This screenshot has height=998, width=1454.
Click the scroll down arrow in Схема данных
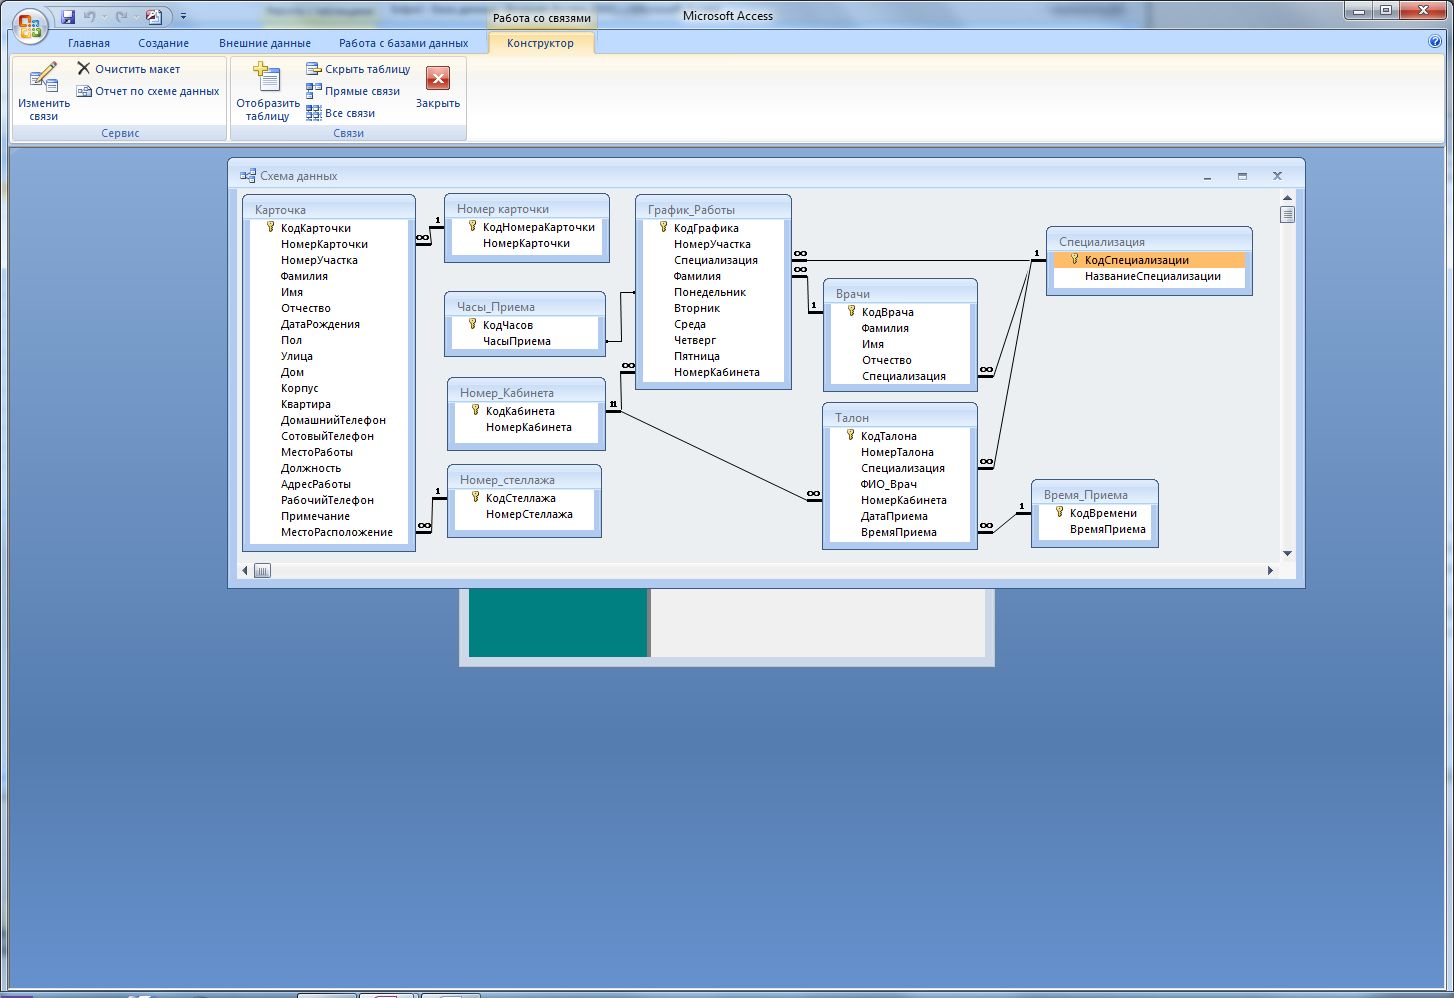pyautogui.click(x=1287, y=553)
